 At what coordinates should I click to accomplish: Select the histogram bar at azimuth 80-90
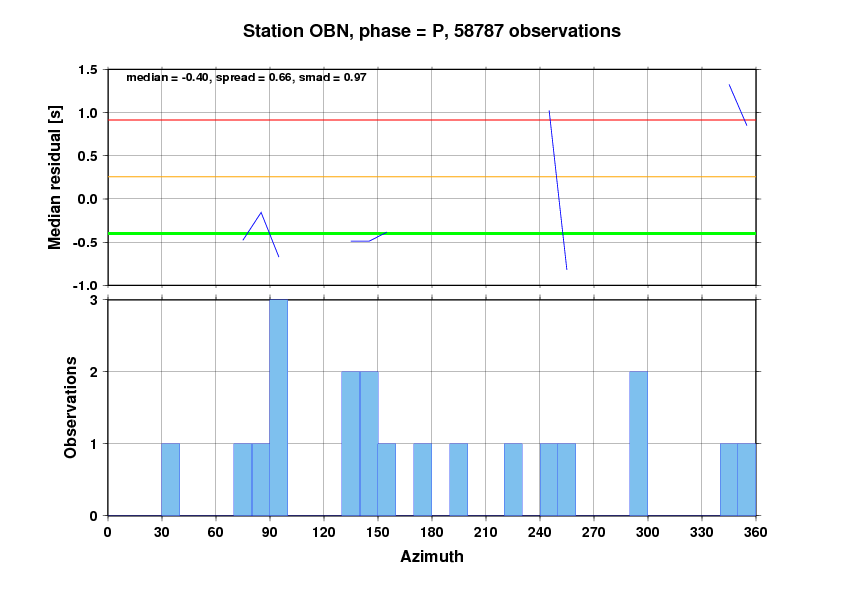(261, 480)
